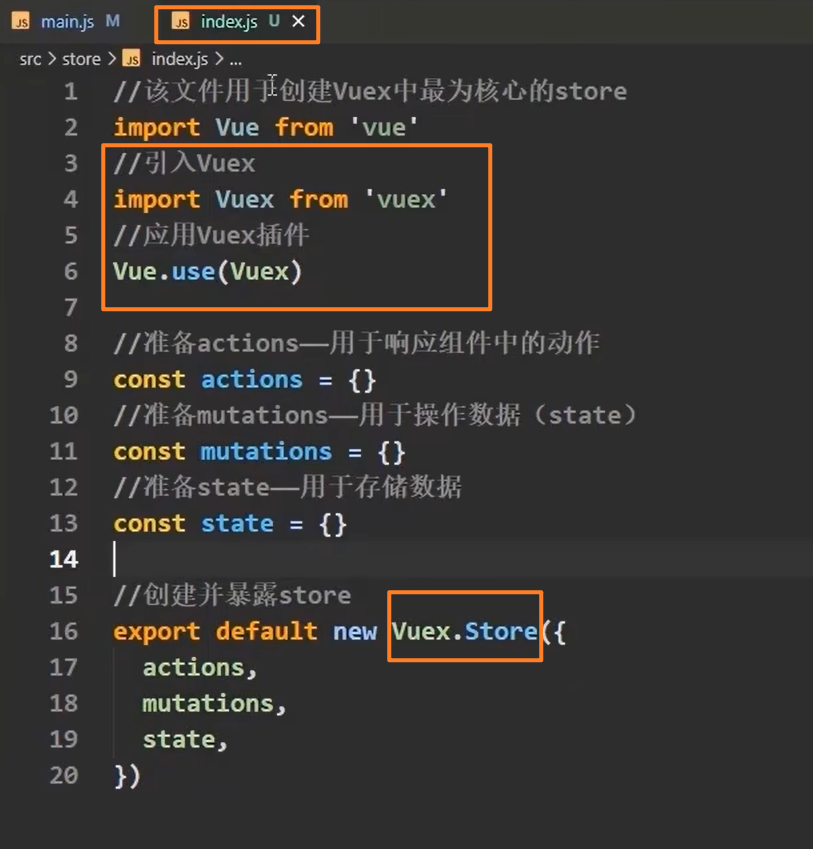Click the empty braces on line 9
Viewport: 813px width, 849px height.
[362, 380]
